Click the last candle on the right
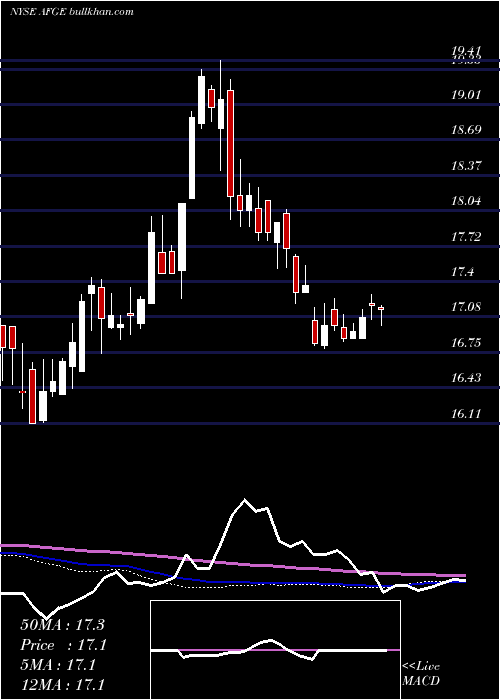This screenshot has height=700, width=500. coord(381,308)
